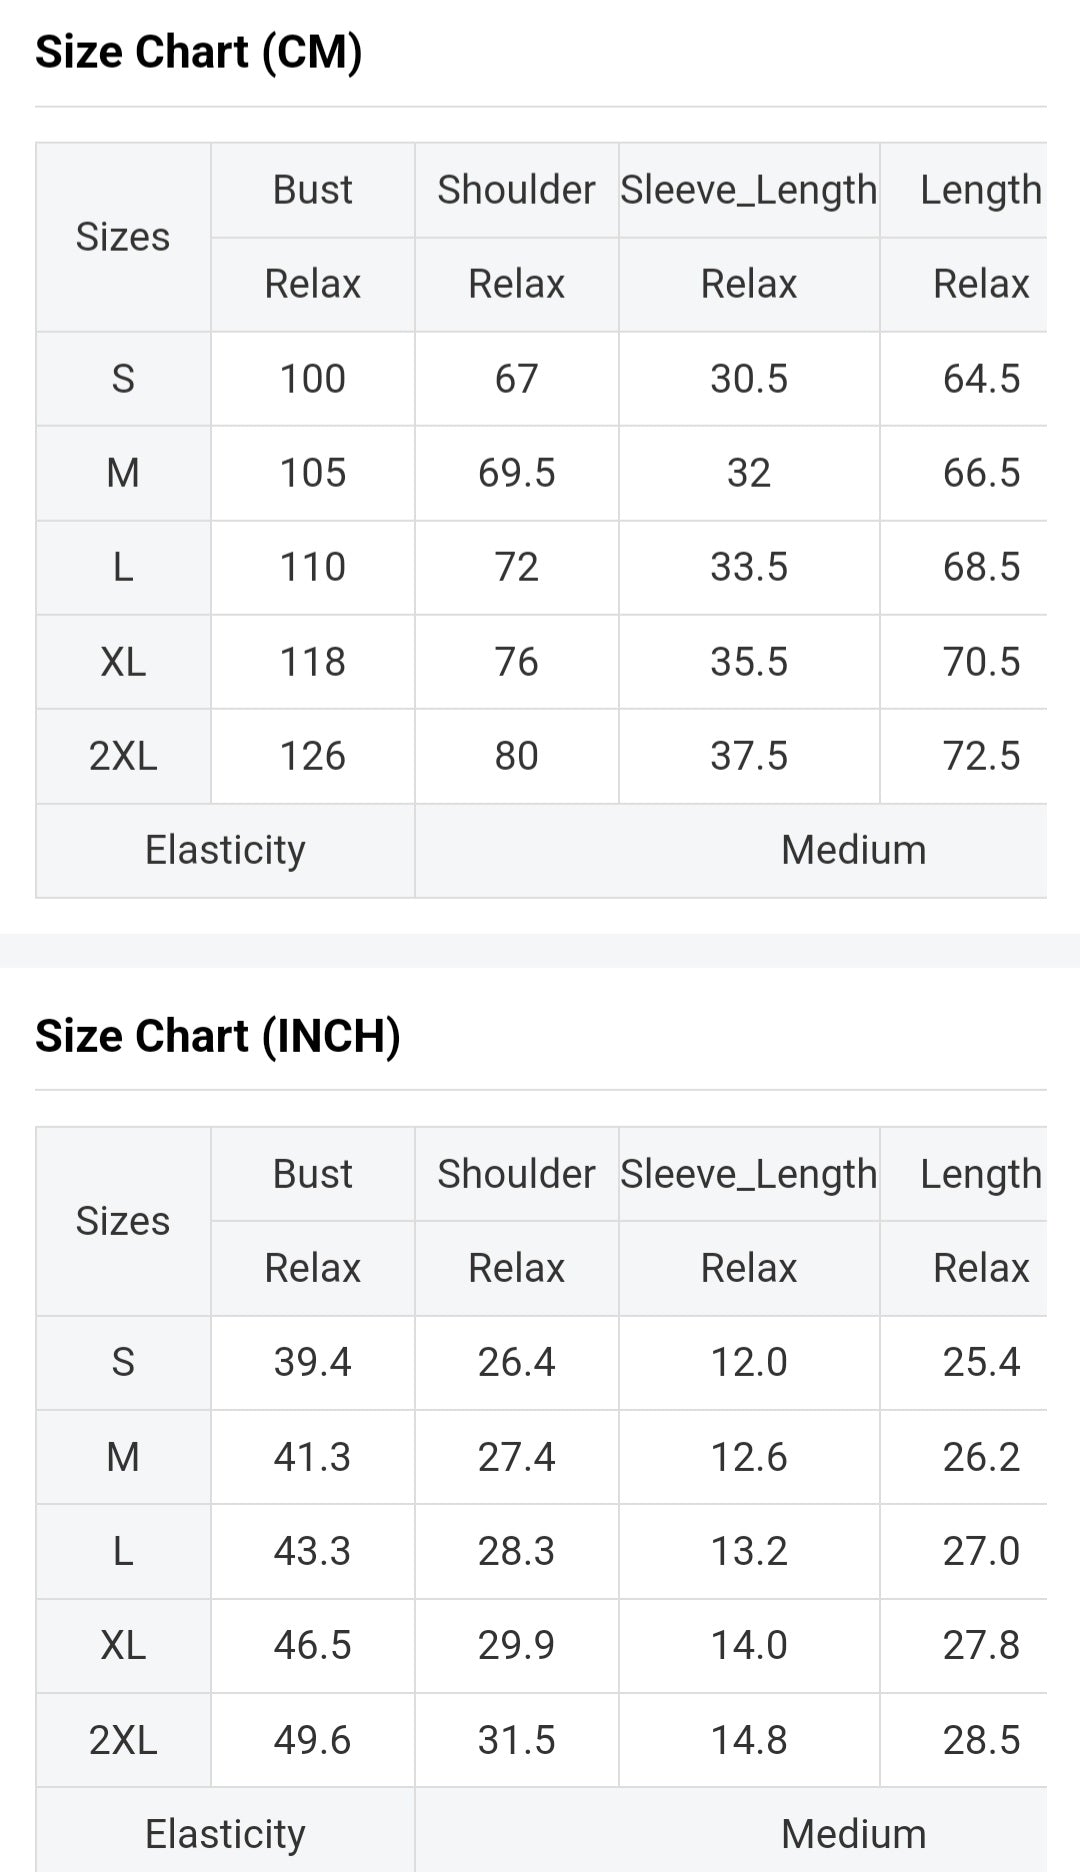
Task: Select the 2XL bust value 126 in CM chart
Action: 312,756
